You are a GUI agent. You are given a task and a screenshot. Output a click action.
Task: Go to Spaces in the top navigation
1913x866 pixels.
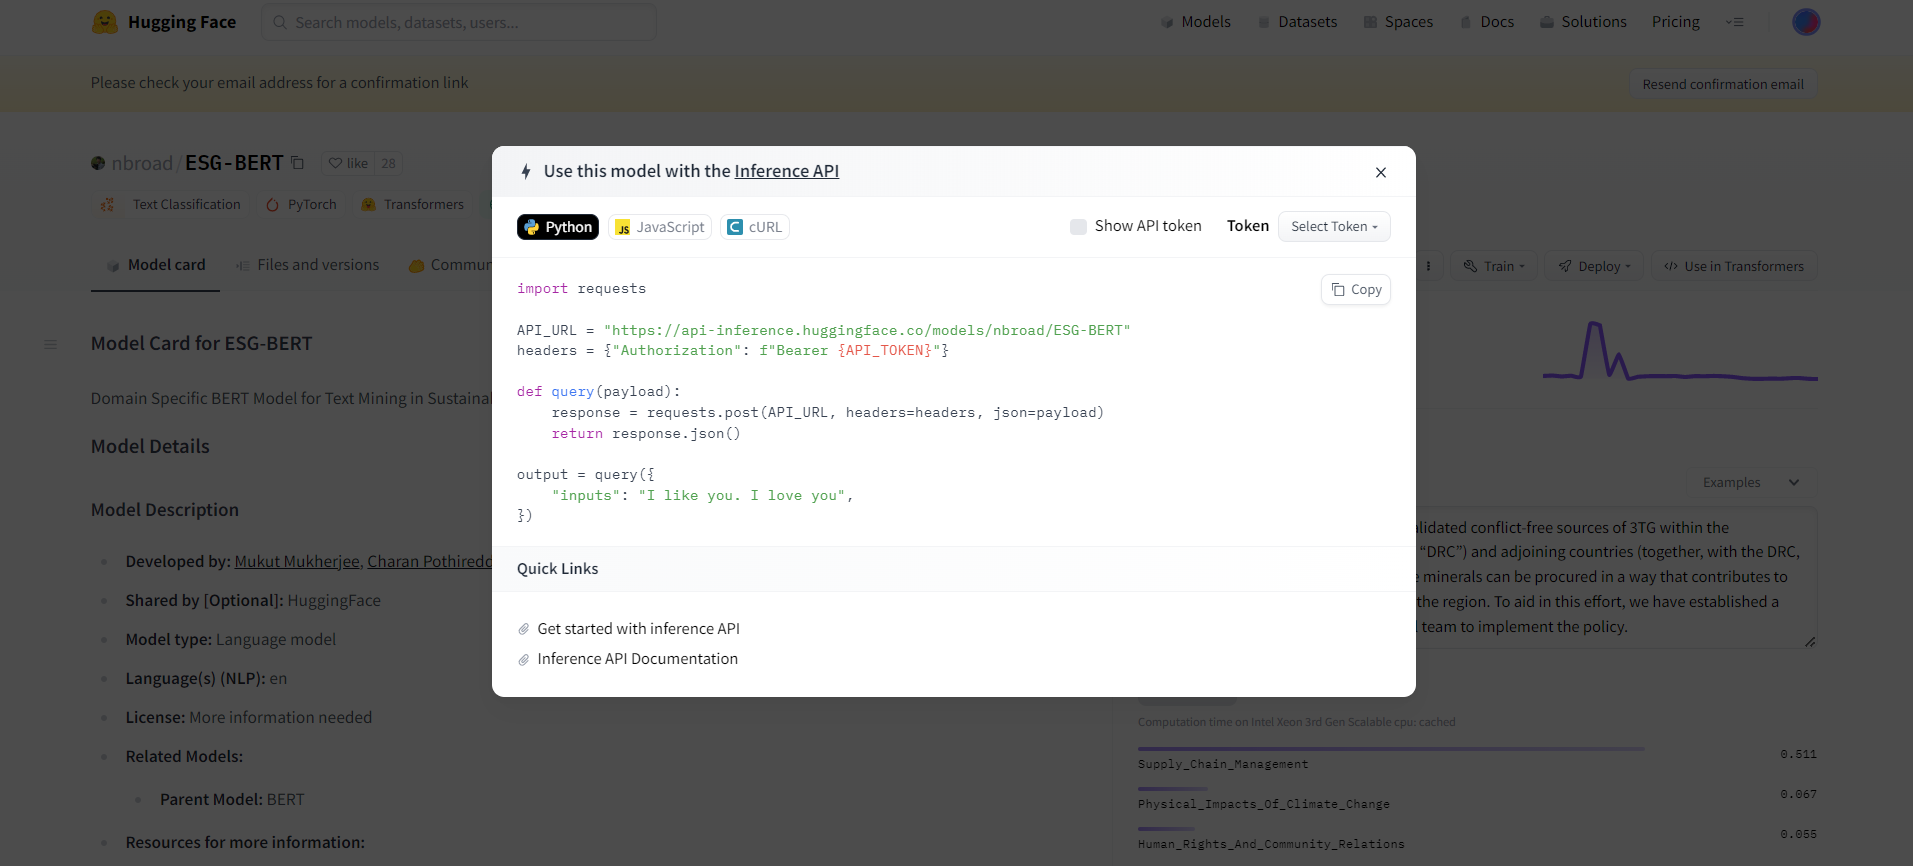click(1398, 22)
